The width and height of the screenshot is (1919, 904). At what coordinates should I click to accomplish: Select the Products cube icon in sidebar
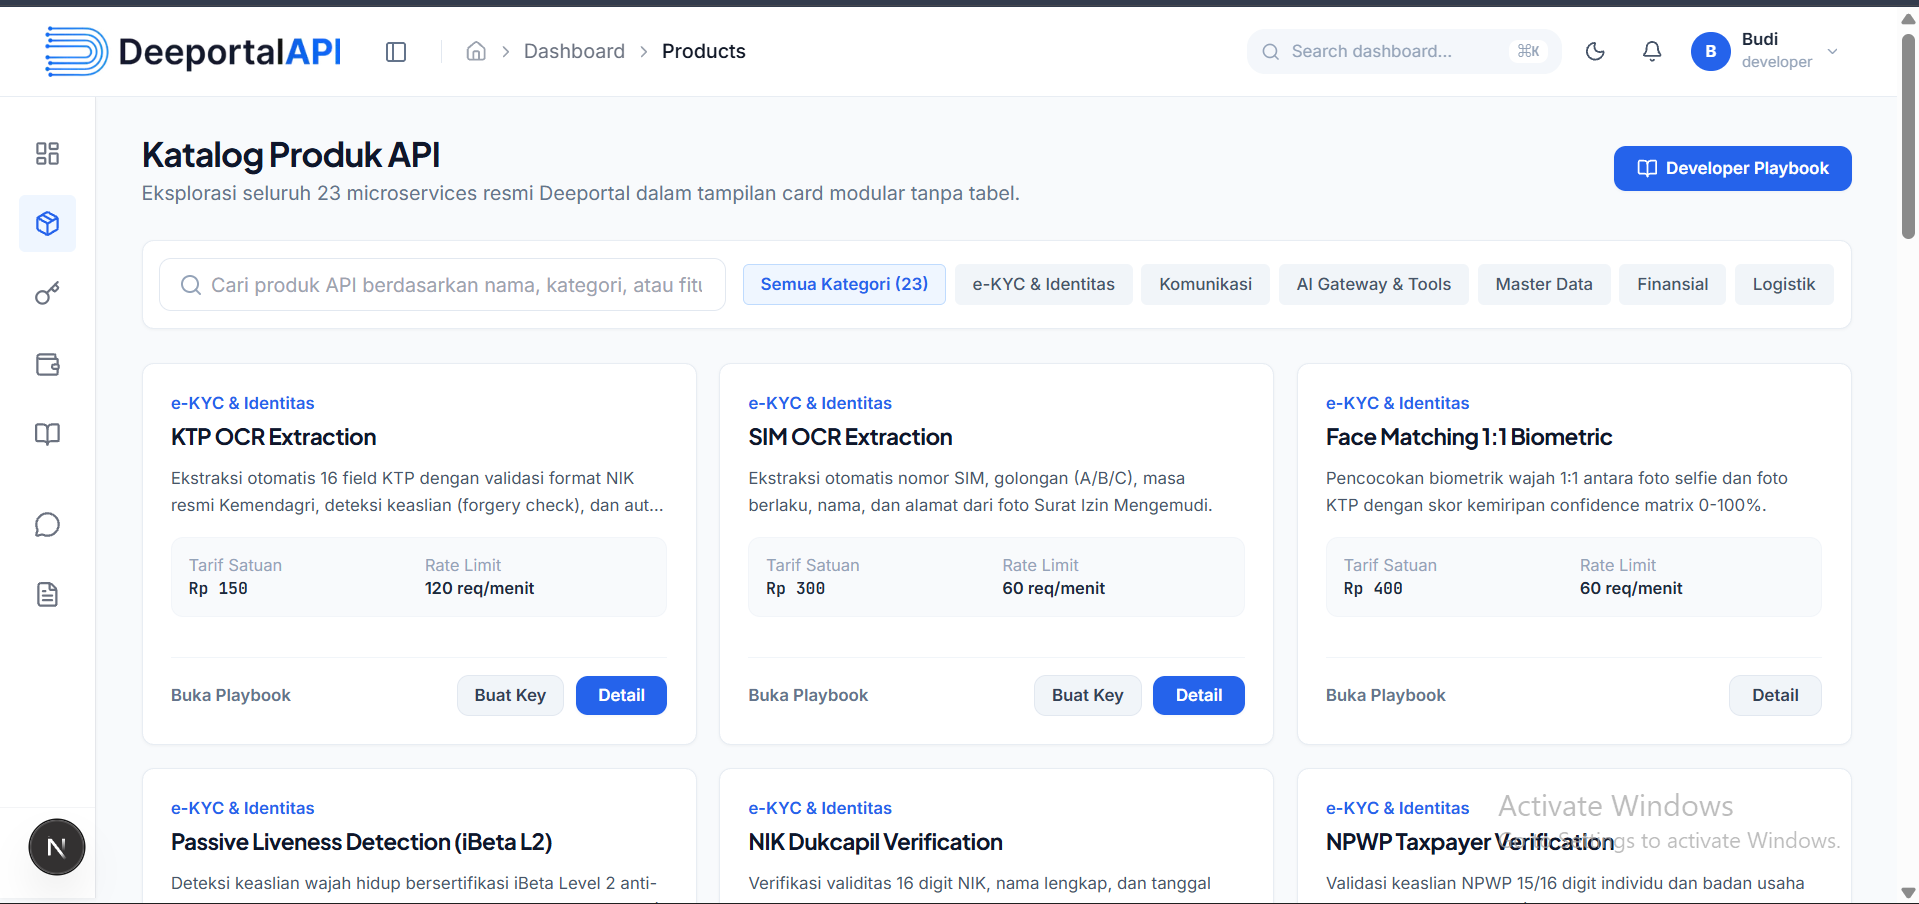click(x=47, y=223)
